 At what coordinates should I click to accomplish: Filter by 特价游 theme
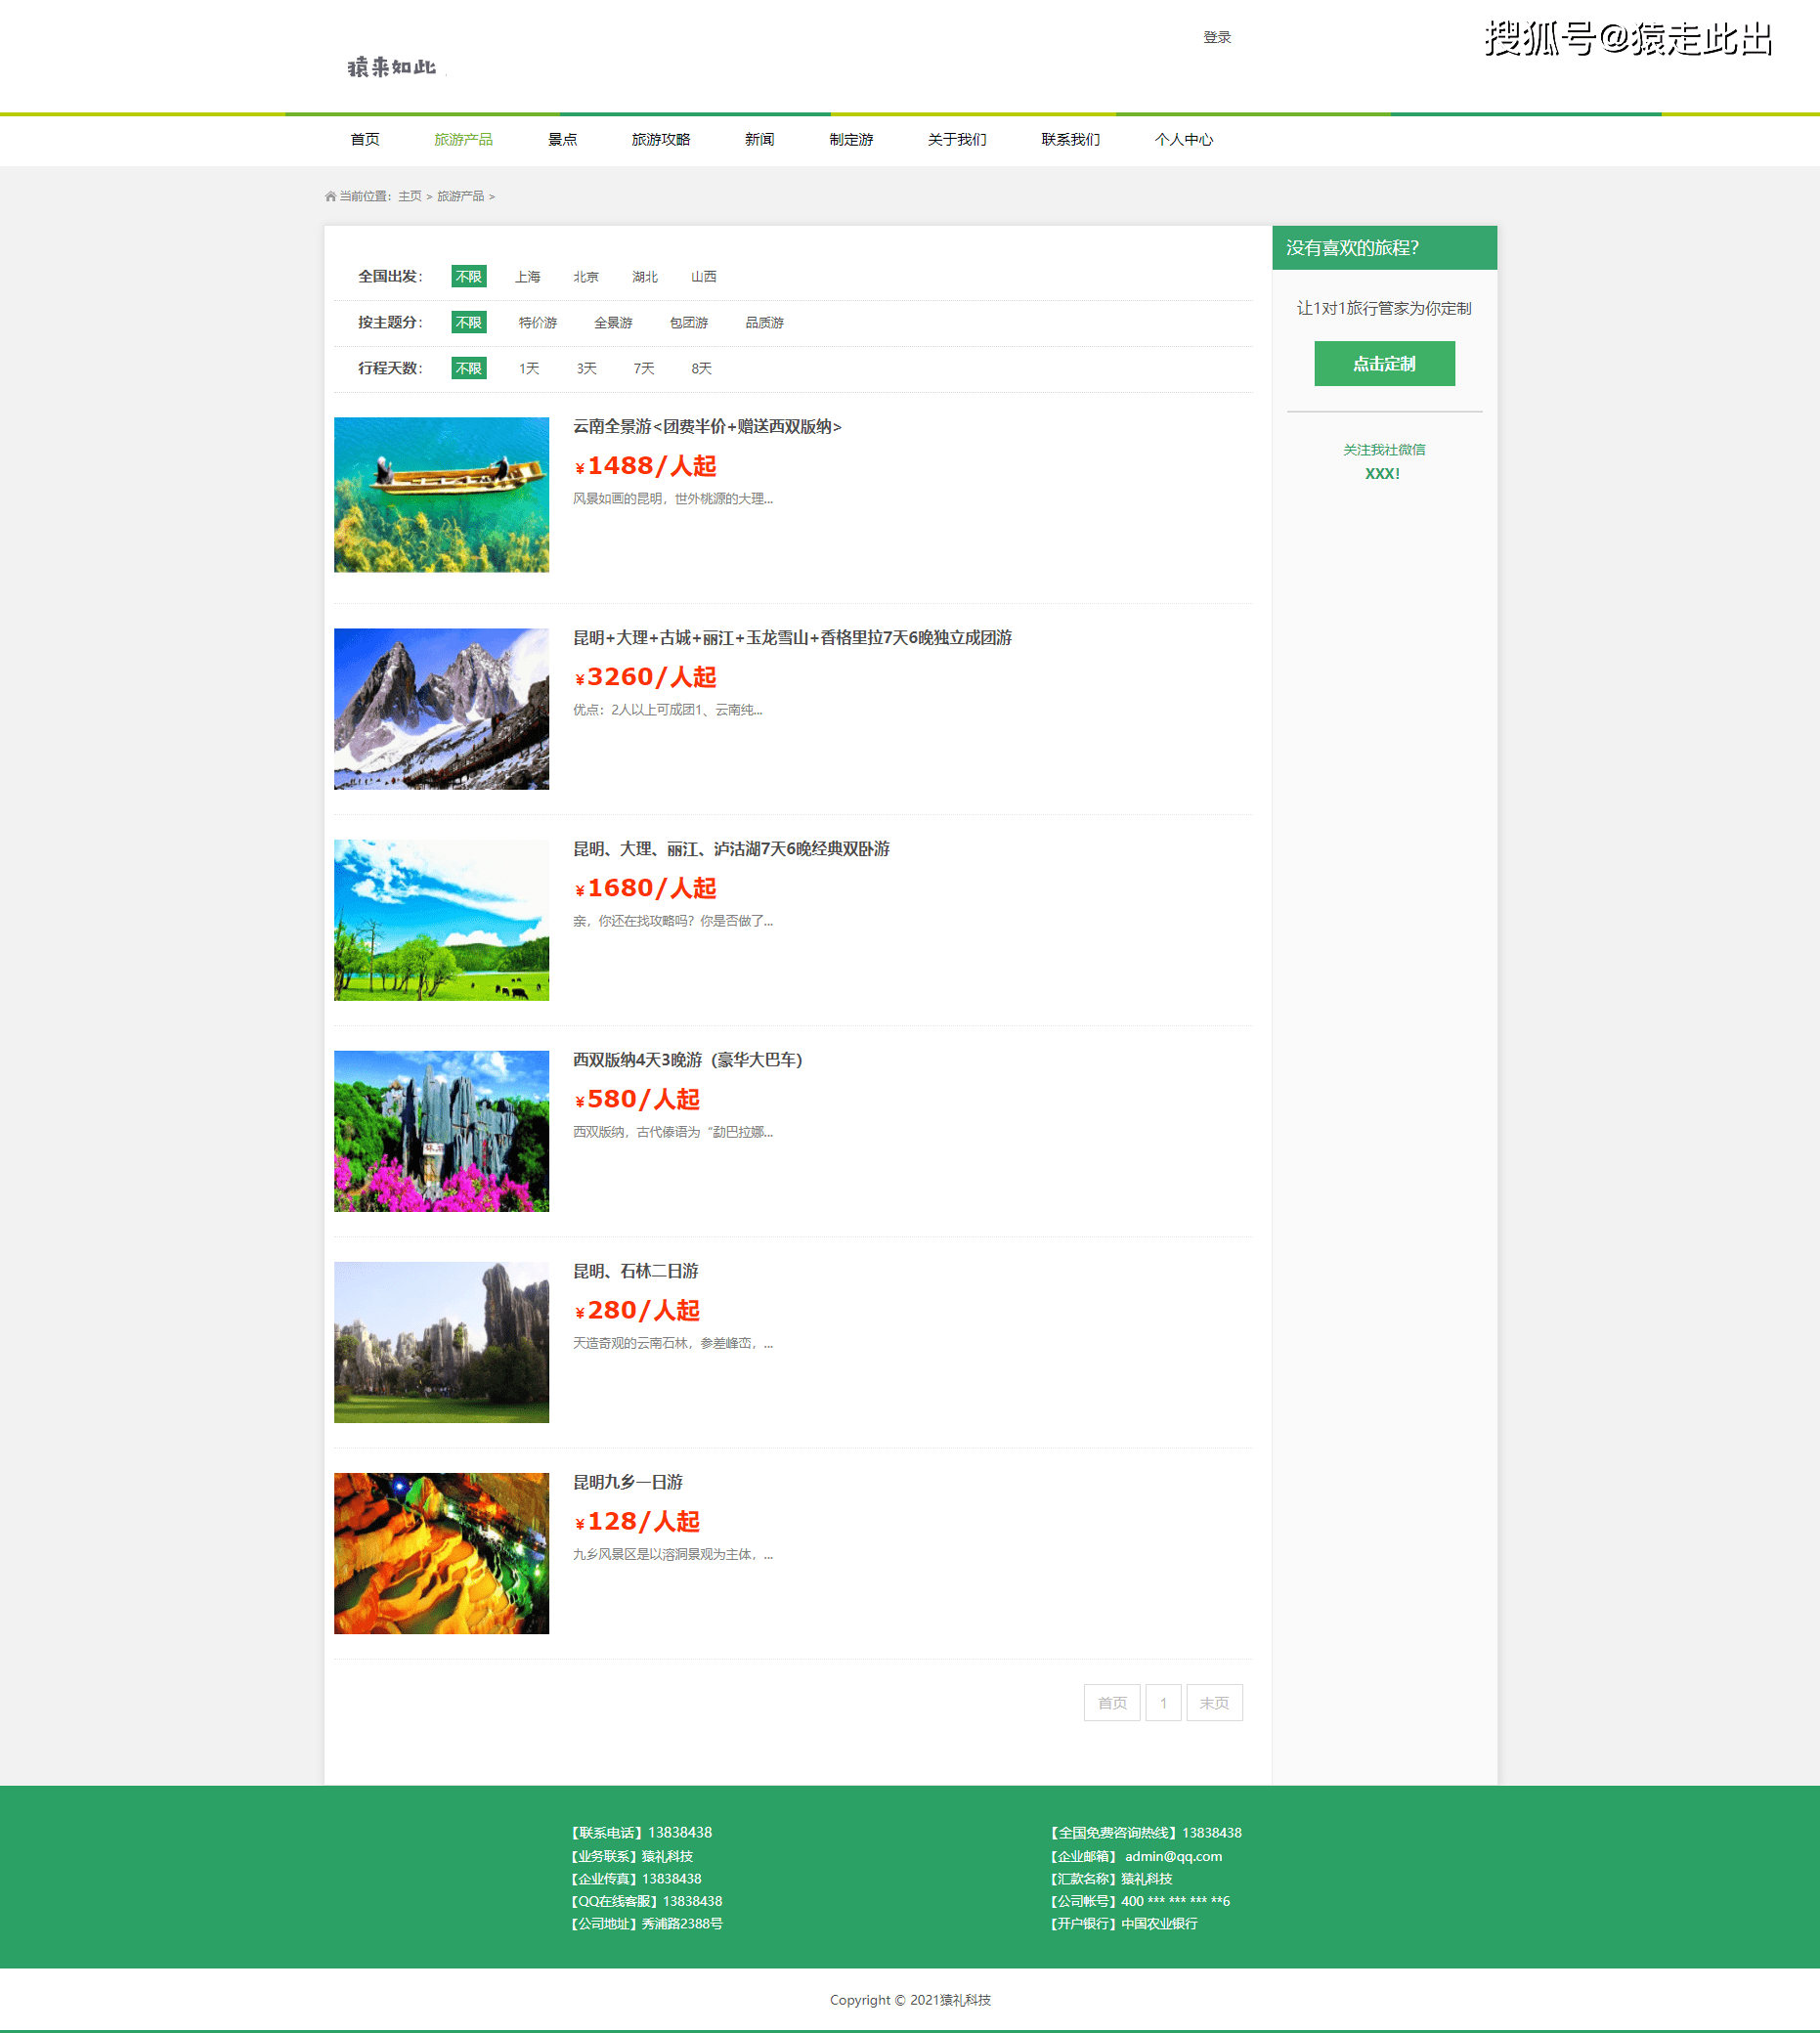pyautogui.click(x=537, y=323)
